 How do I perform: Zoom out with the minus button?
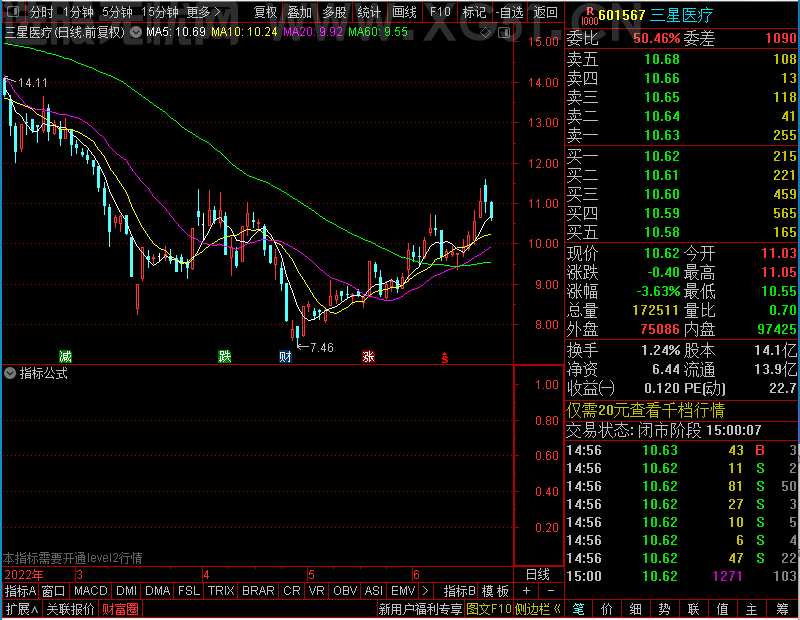click(x=551, y=590)
